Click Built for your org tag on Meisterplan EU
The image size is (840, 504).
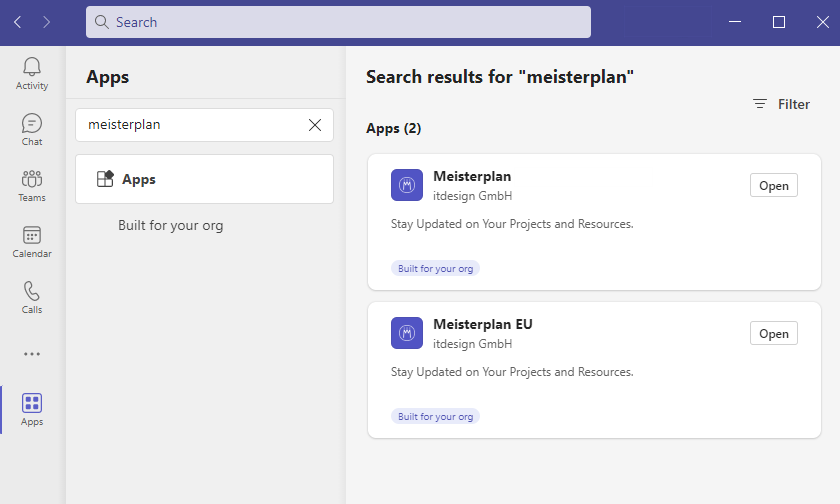(x=435, y=416)
